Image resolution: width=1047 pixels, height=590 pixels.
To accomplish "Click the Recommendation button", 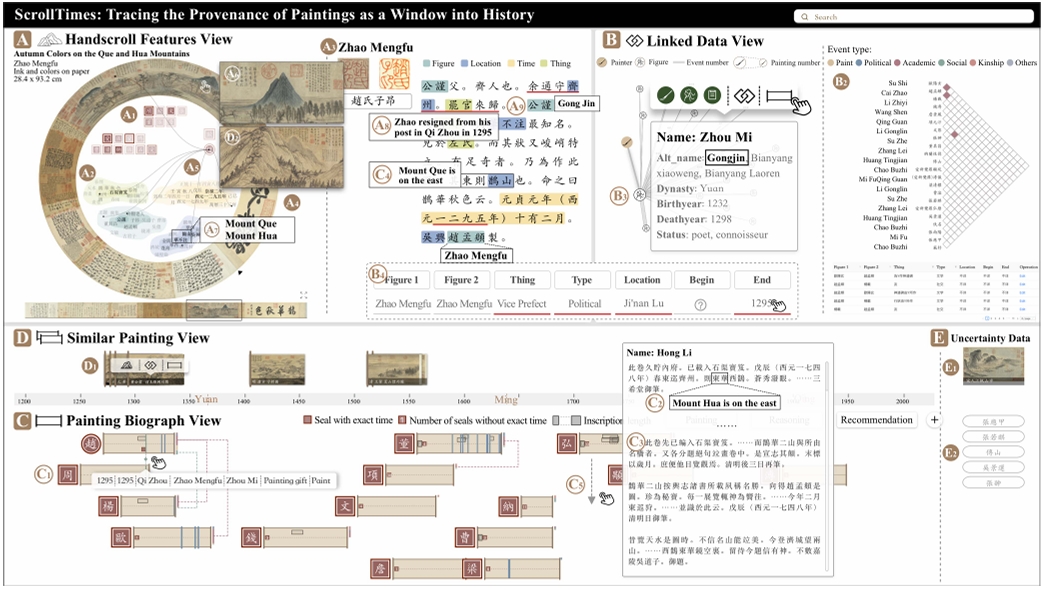I will (876, 420).
